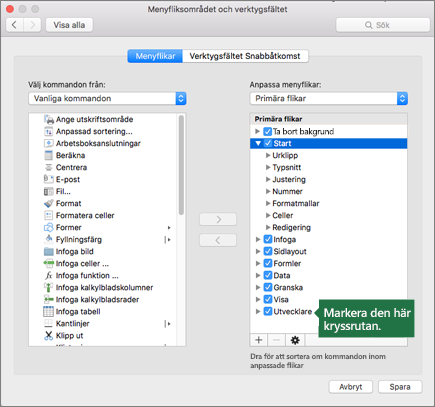Toggle the Visa tab checkbox
This screenshot has height=407, width=435.
(x=268, y=299)
